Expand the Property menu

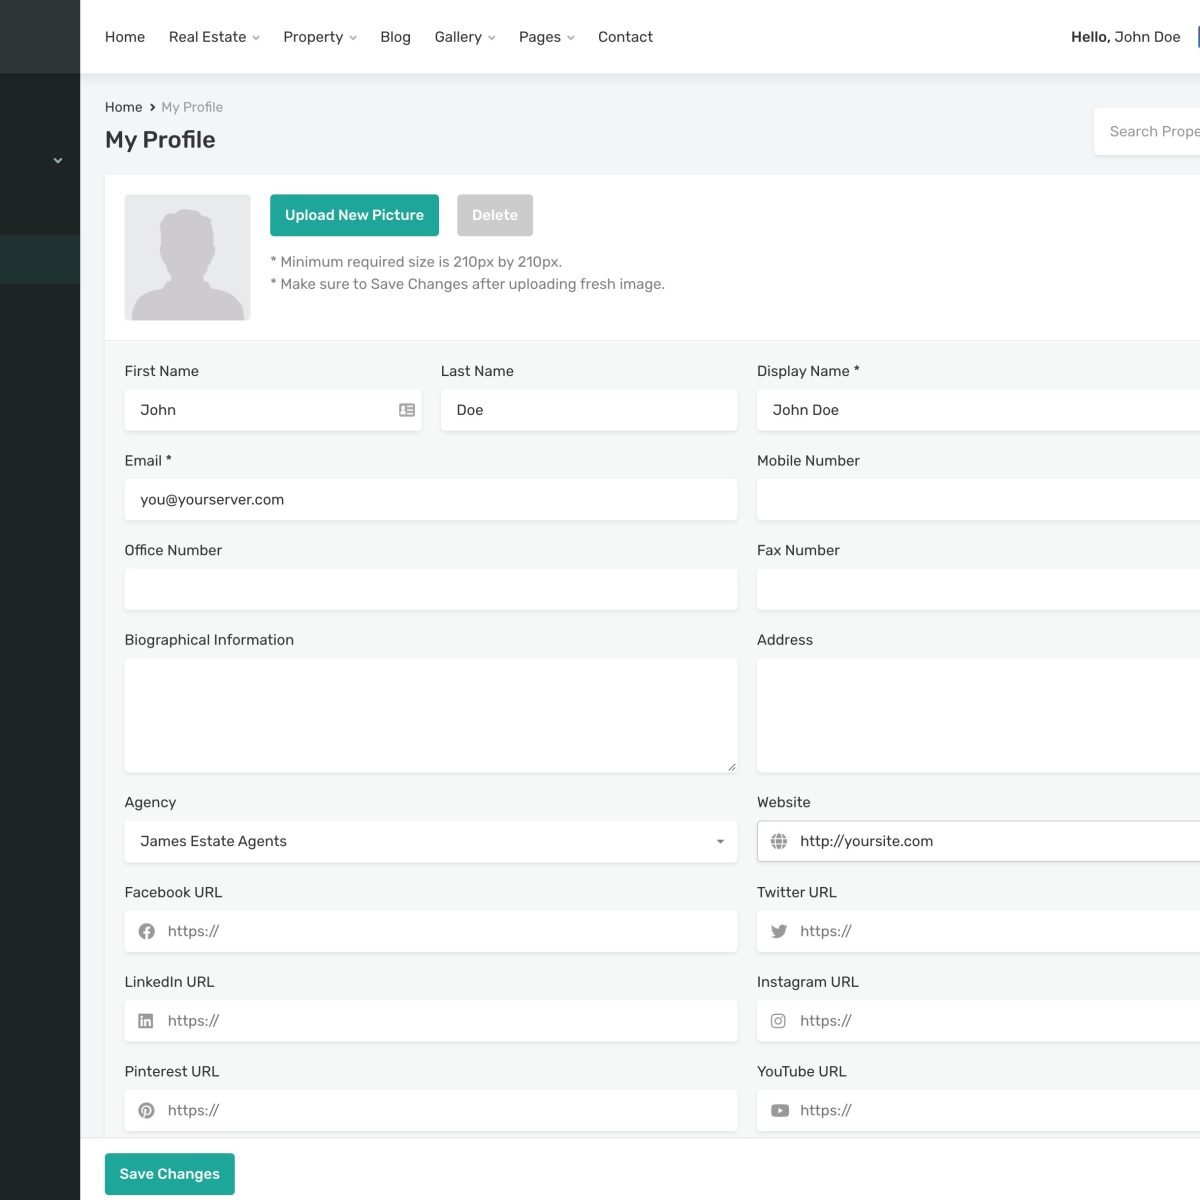[319, 37]
